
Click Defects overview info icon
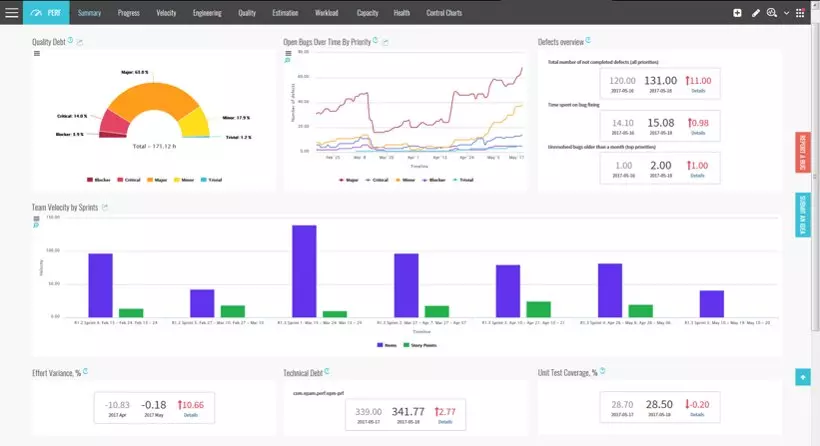pyautogui.click(x=588, y=40)
